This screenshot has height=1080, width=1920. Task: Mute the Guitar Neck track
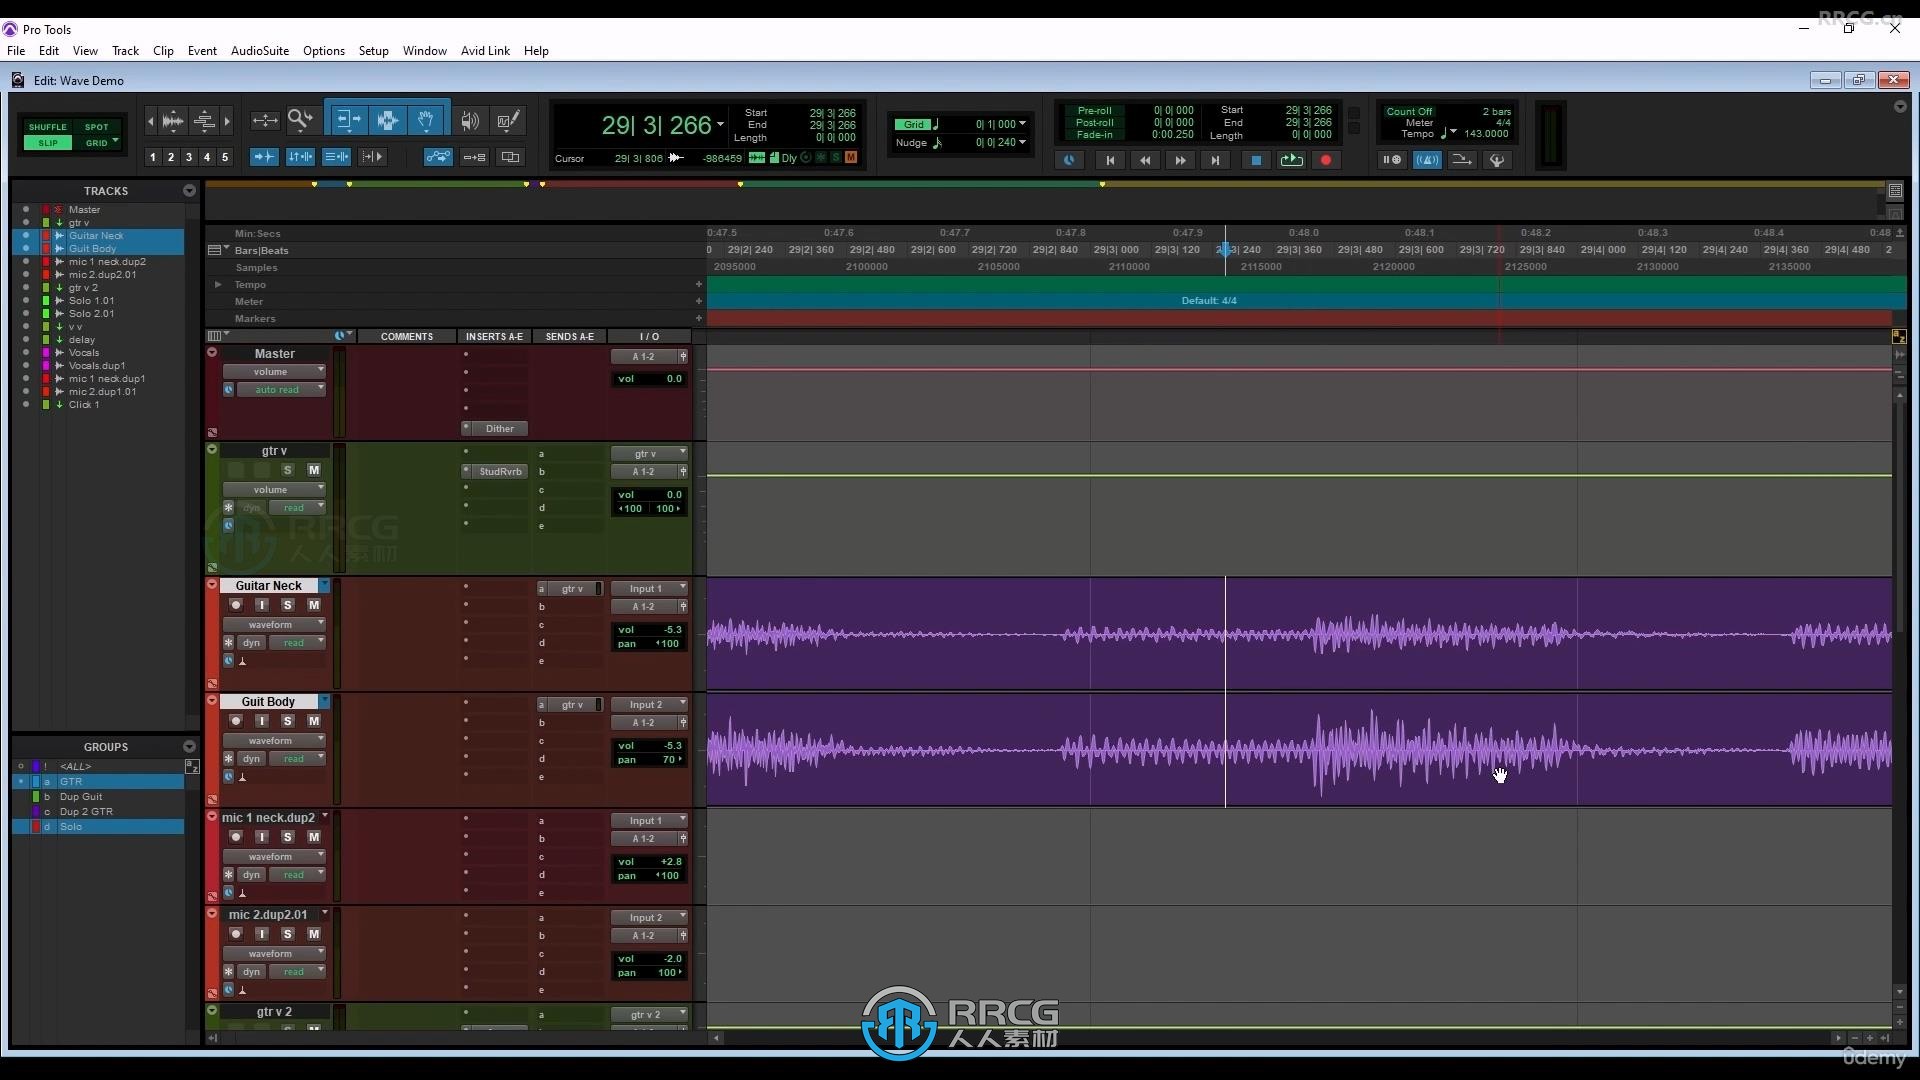(x=313, y=605)
